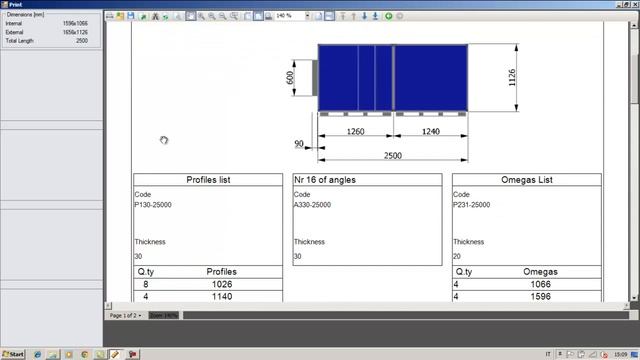Click the '600' dimension label
Viewport: 640px width, 360px height.
click(x=290, y=78)
